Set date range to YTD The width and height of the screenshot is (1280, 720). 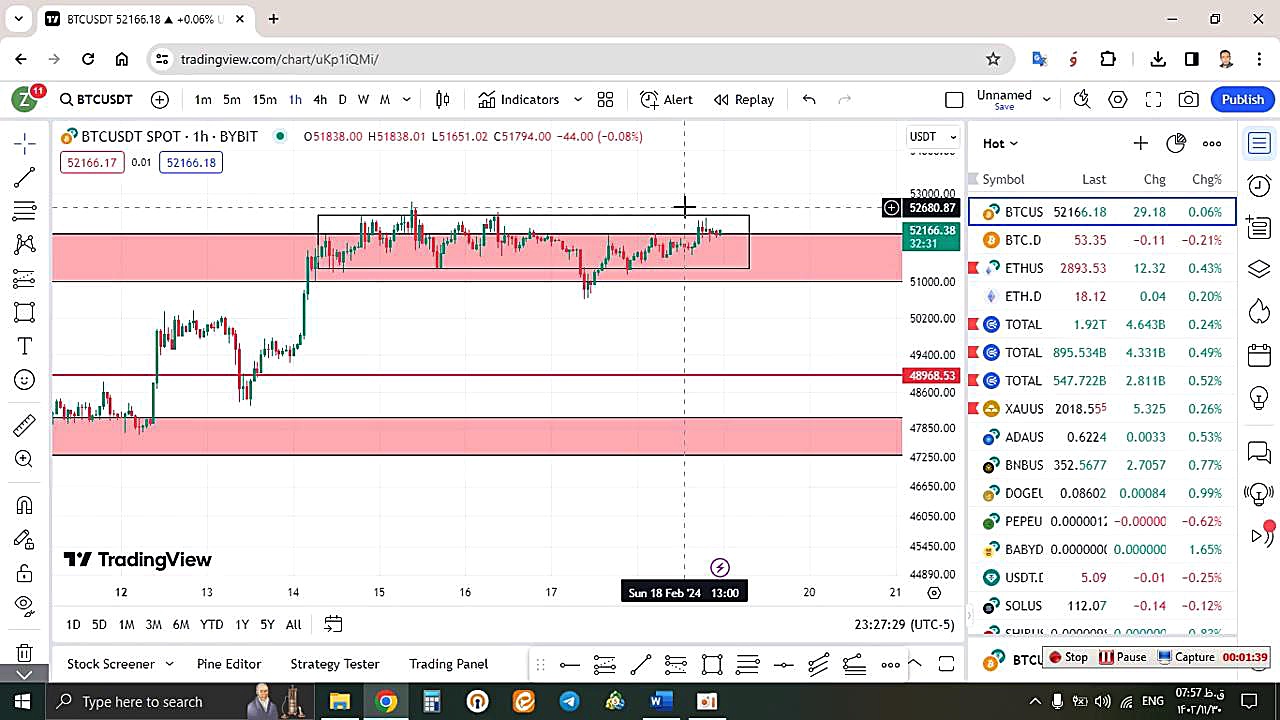[211, 624]
